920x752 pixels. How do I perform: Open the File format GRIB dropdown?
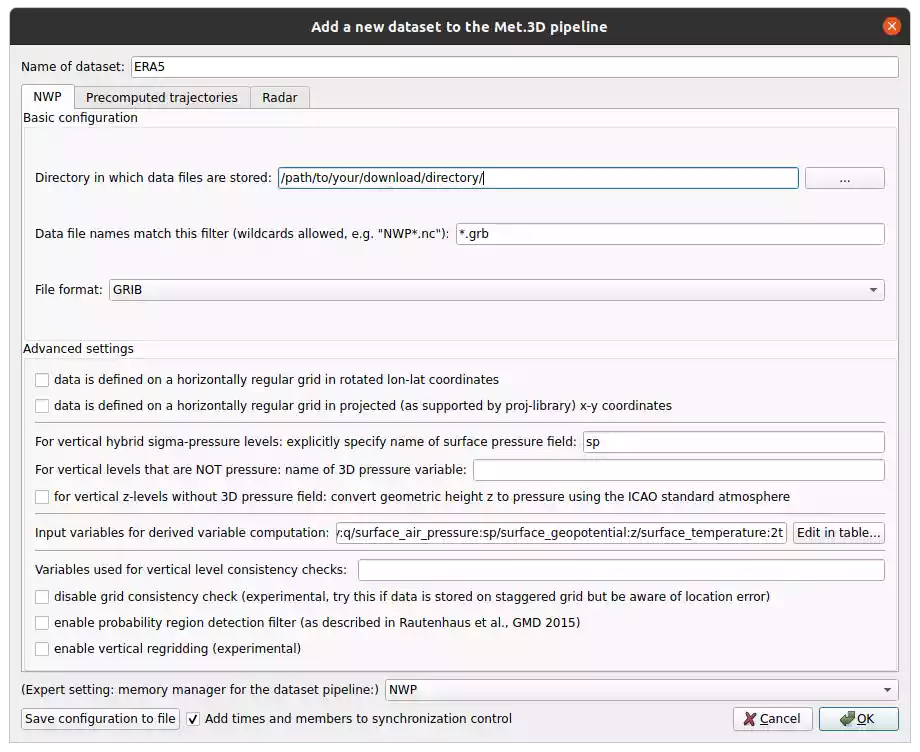[x=496, y=290]
